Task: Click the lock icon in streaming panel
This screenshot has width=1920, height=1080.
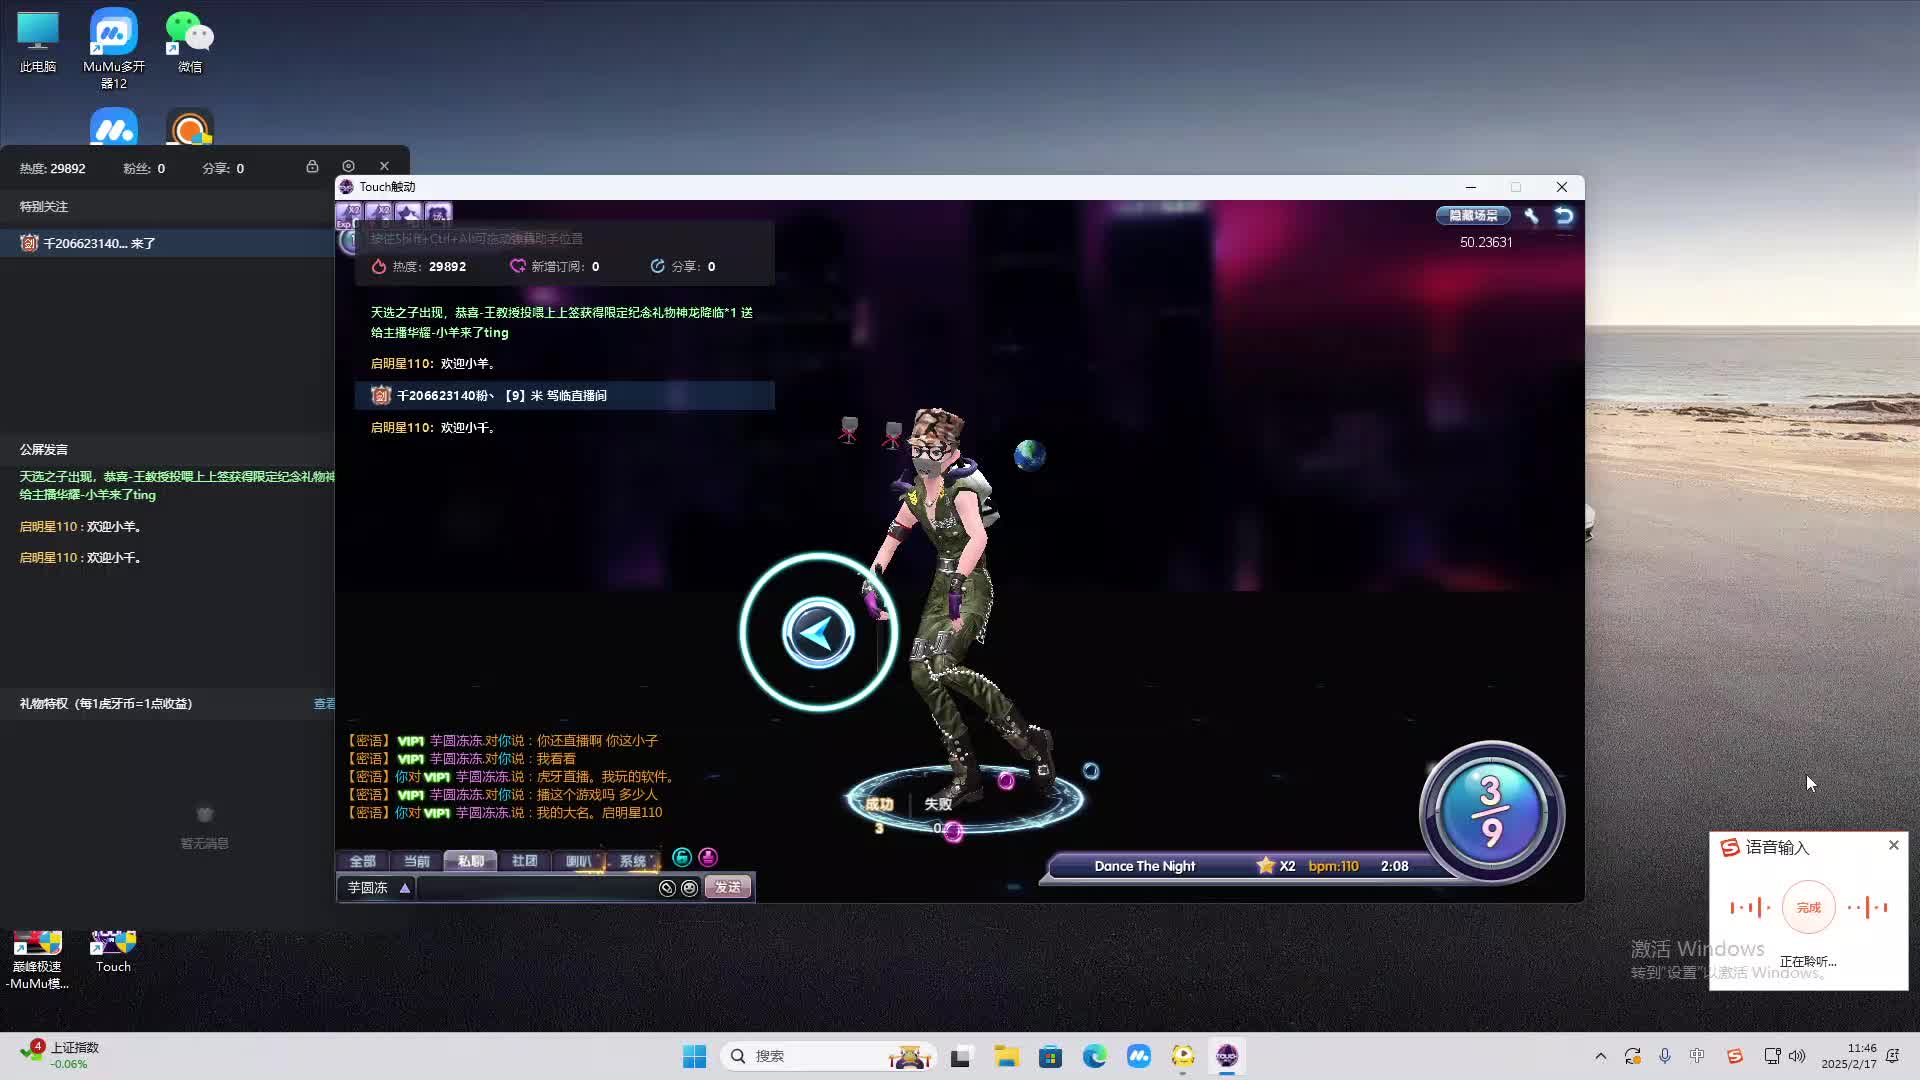Action: 312,167
